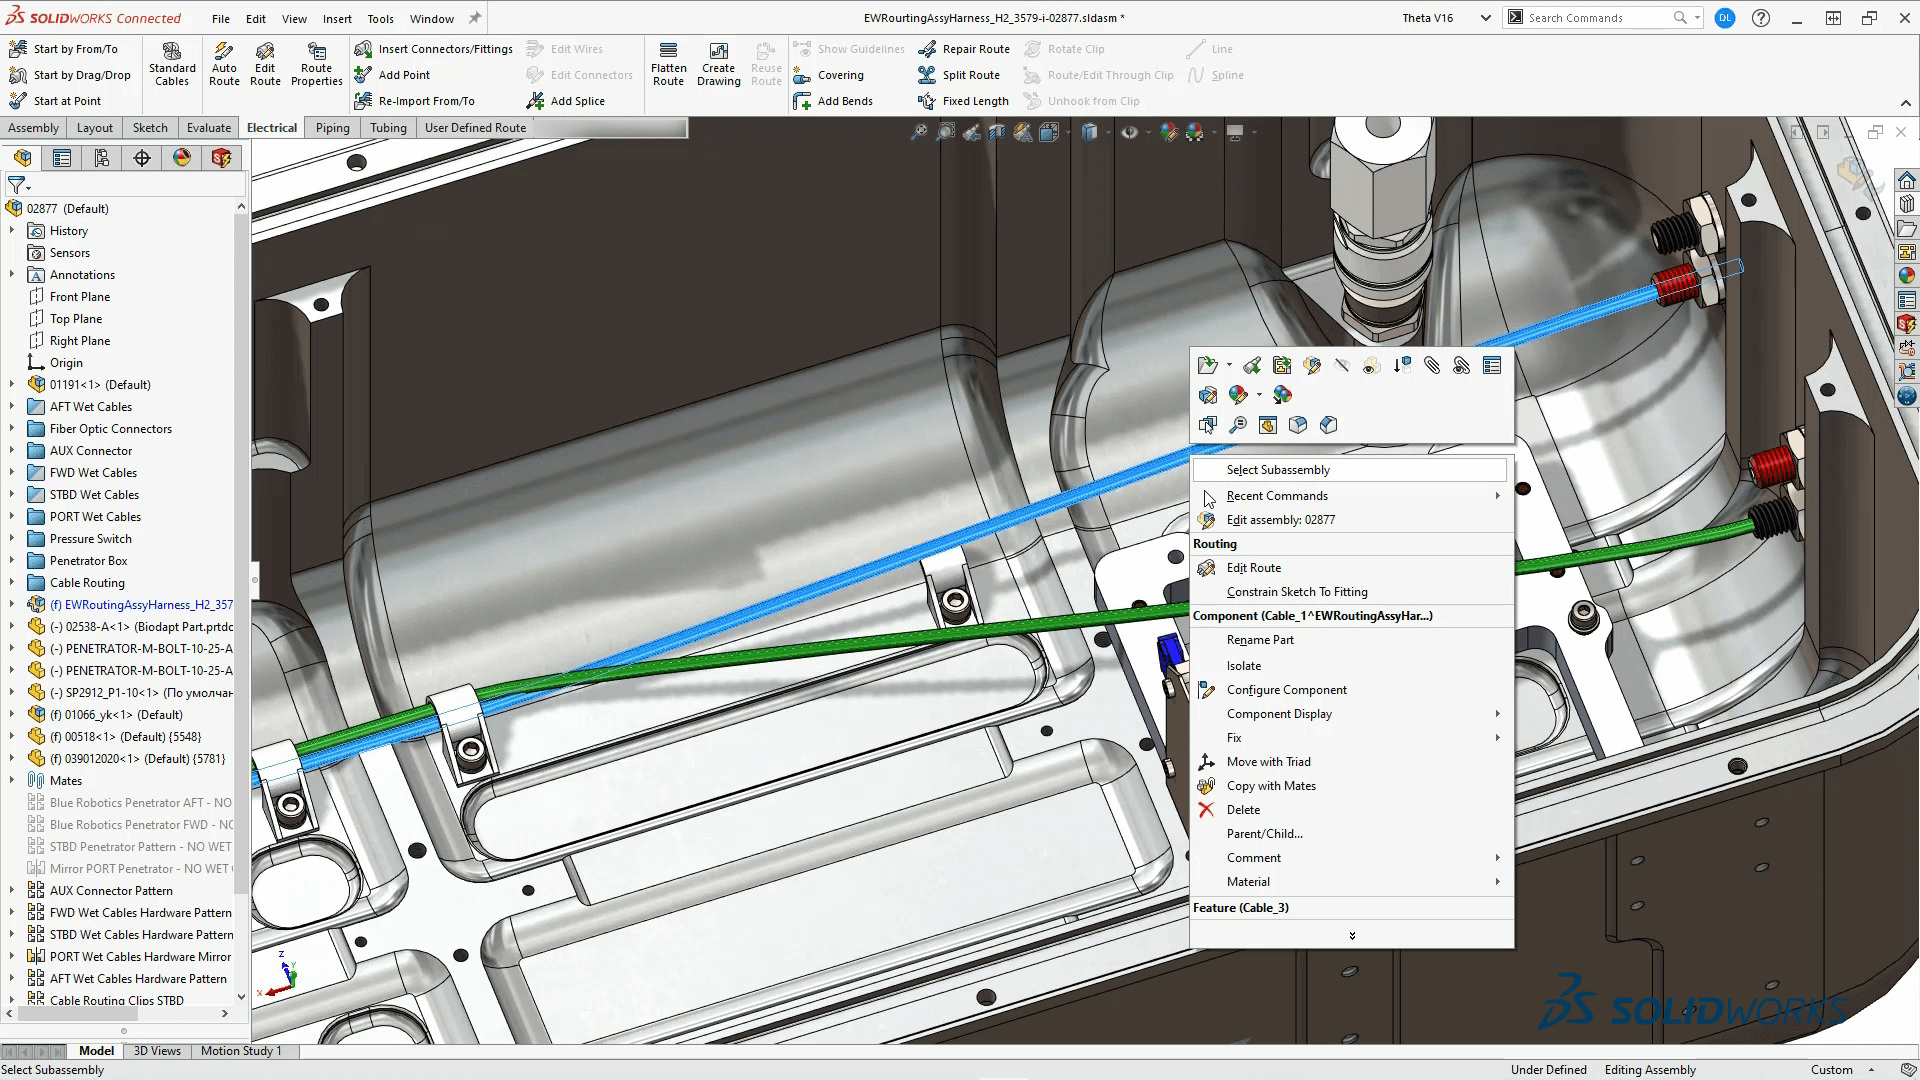Click Open Part icon in context toolbar
Image resolution: width=1920 pixels, height=1080 pixels.
coord(1207,366)
